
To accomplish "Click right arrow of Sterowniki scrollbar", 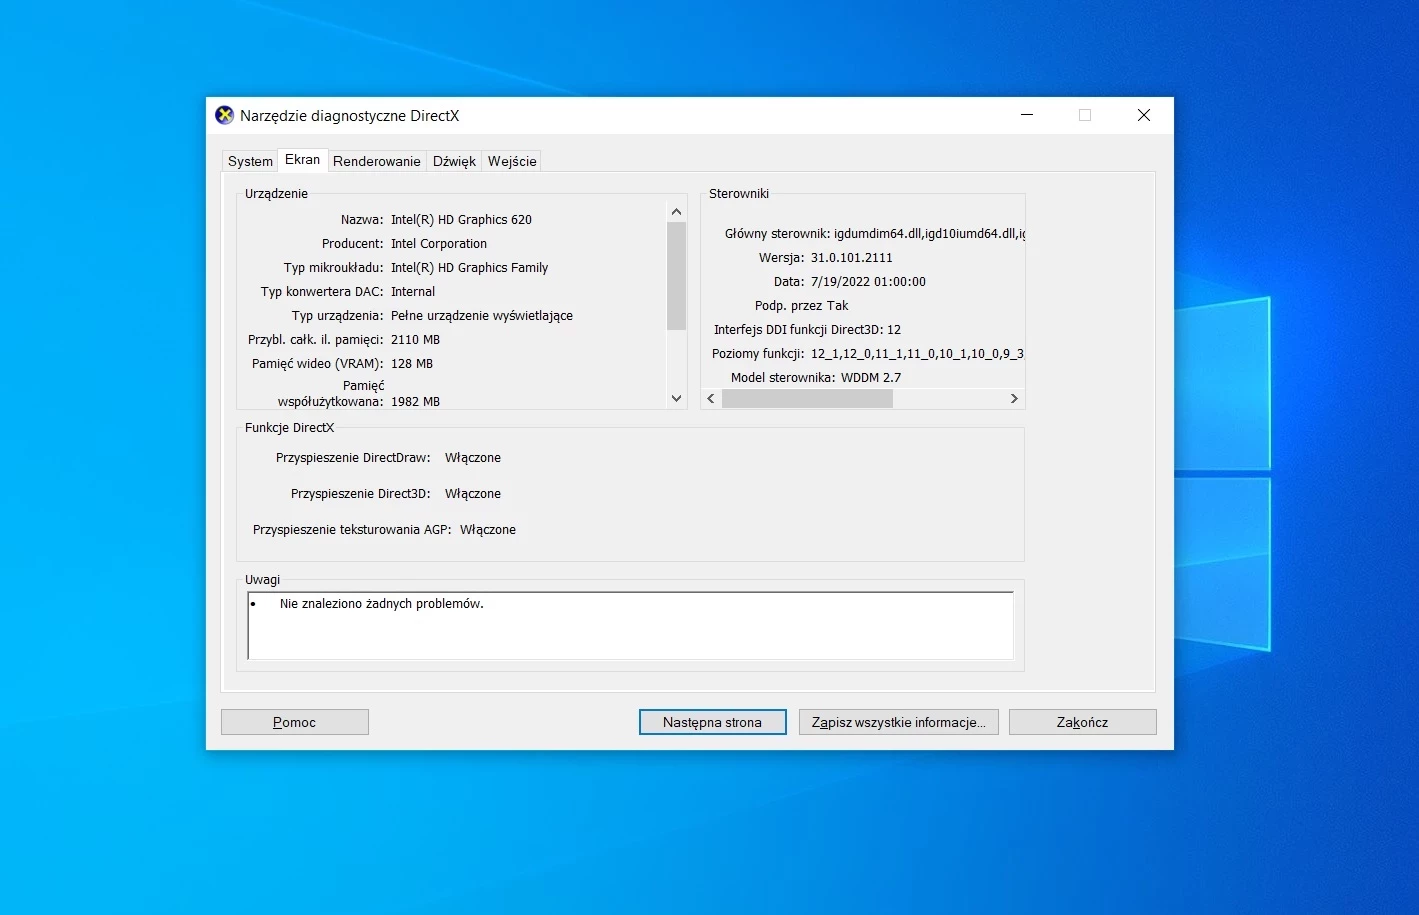I will click(1014, 398).
